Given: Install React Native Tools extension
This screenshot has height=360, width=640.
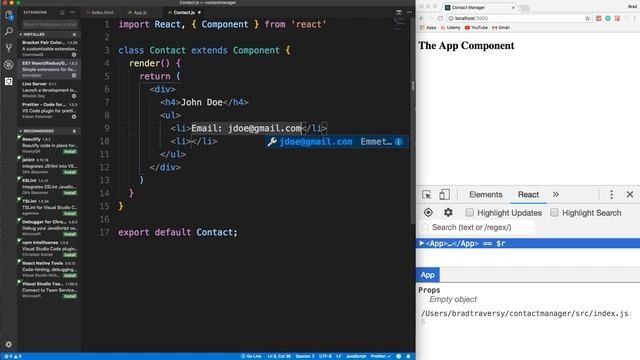Looking at the screenshot, I should 70,276.
